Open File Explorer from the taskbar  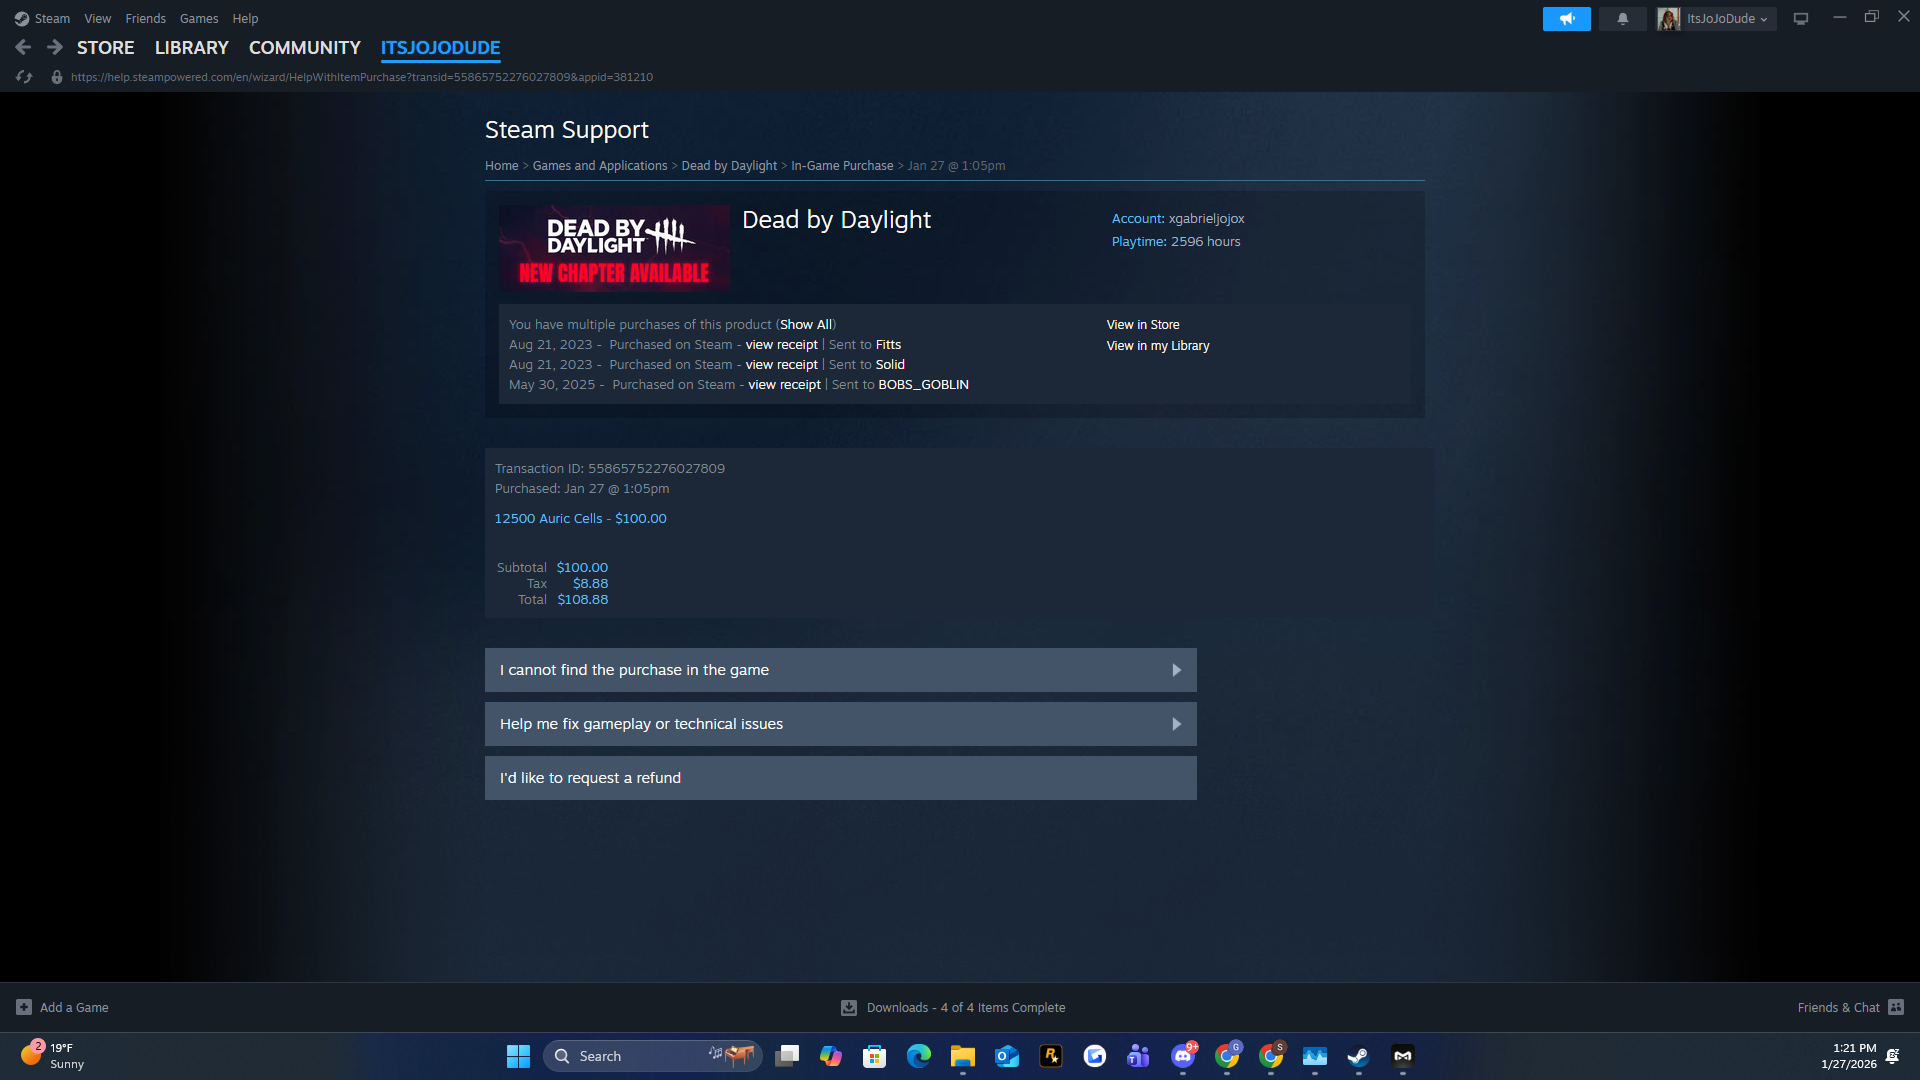pyautogui.click(x=963, y=1057)
